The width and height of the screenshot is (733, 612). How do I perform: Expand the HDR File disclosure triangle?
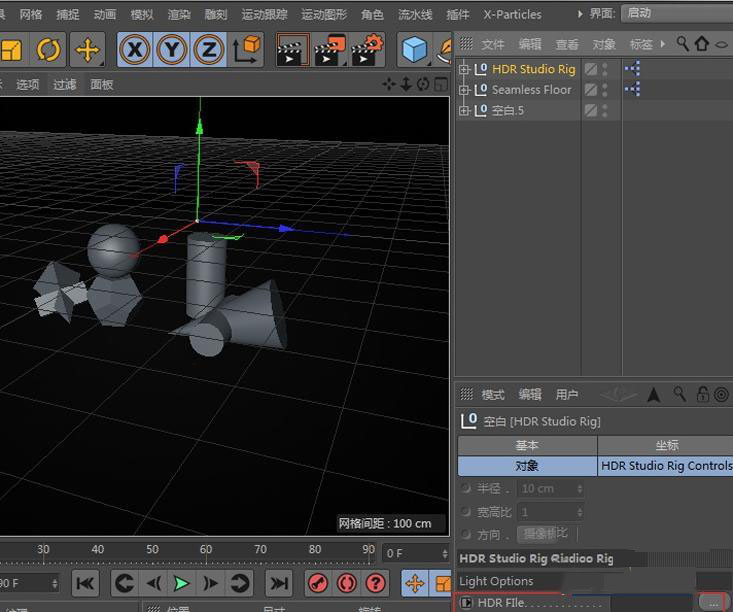(x=466, y=603)
